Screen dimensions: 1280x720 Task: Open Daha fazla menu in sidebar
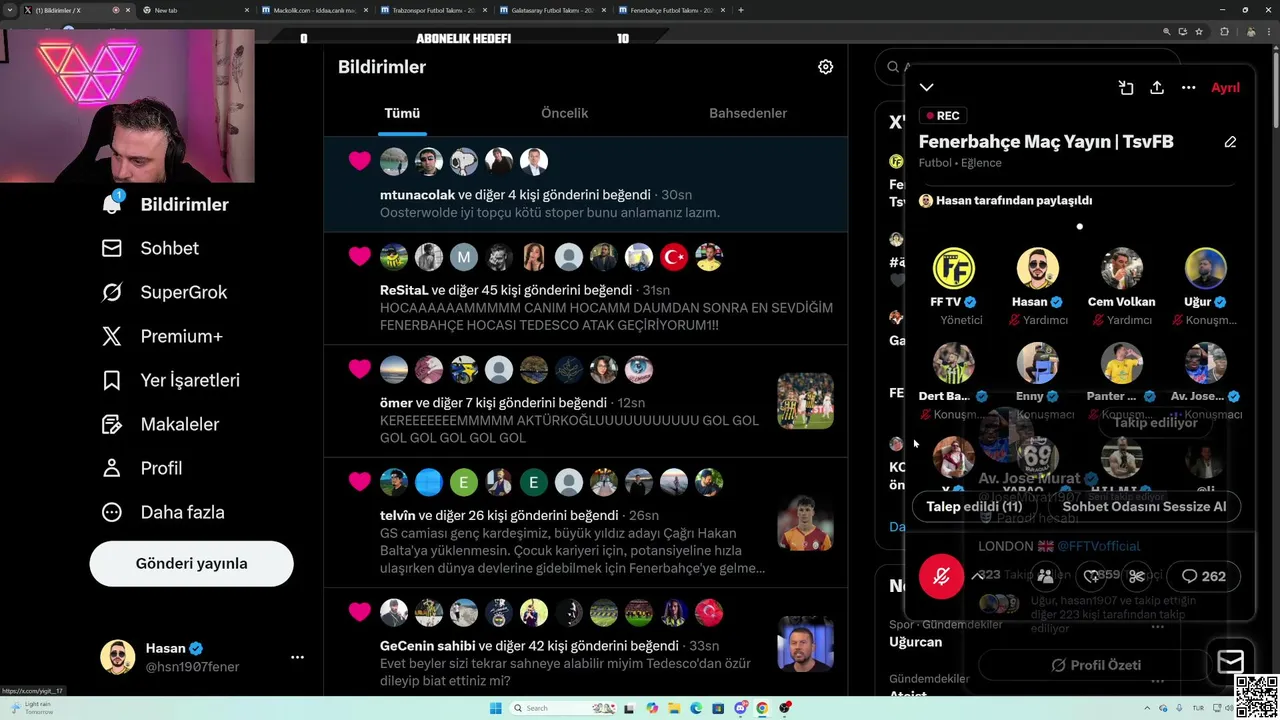(x=163, y=512)
